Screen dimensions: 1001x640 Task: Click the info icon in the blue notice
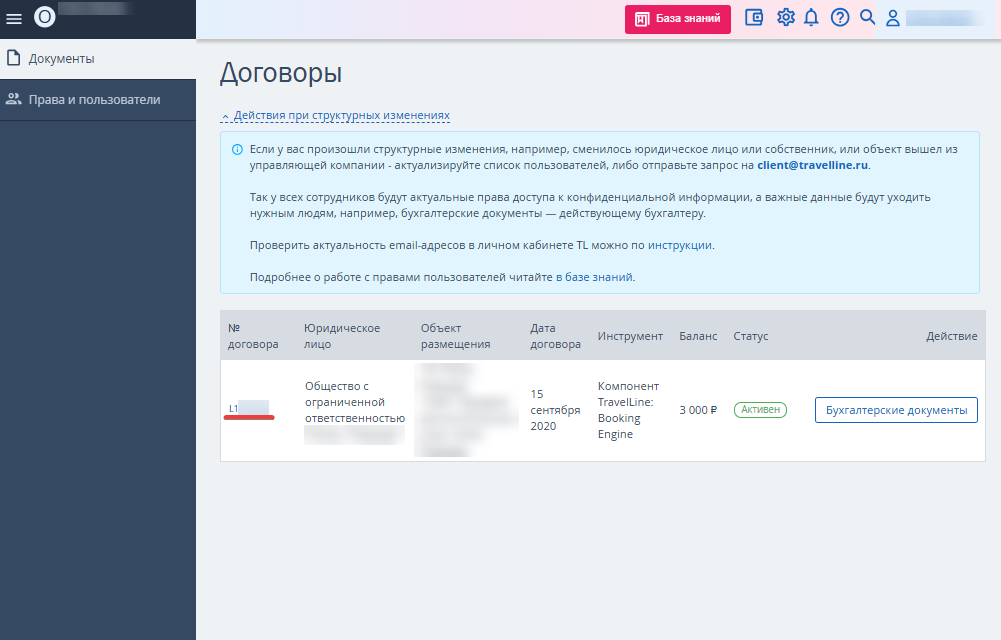237,150
